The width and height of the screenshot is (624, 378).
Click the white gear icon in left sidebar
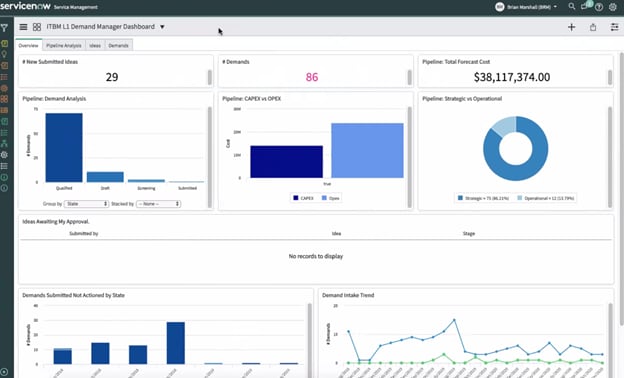click(x=4, y=154)
